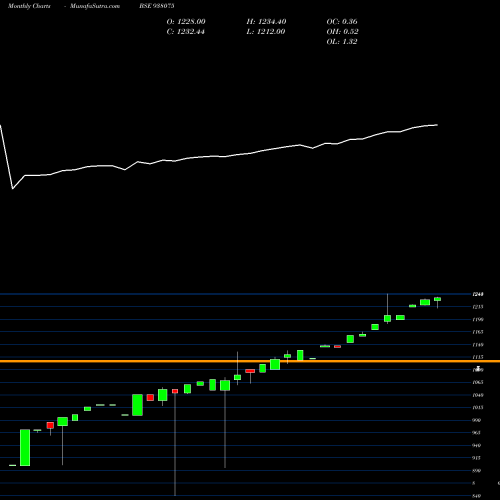Click the 915 price axis label

click(x=477, y=458)
